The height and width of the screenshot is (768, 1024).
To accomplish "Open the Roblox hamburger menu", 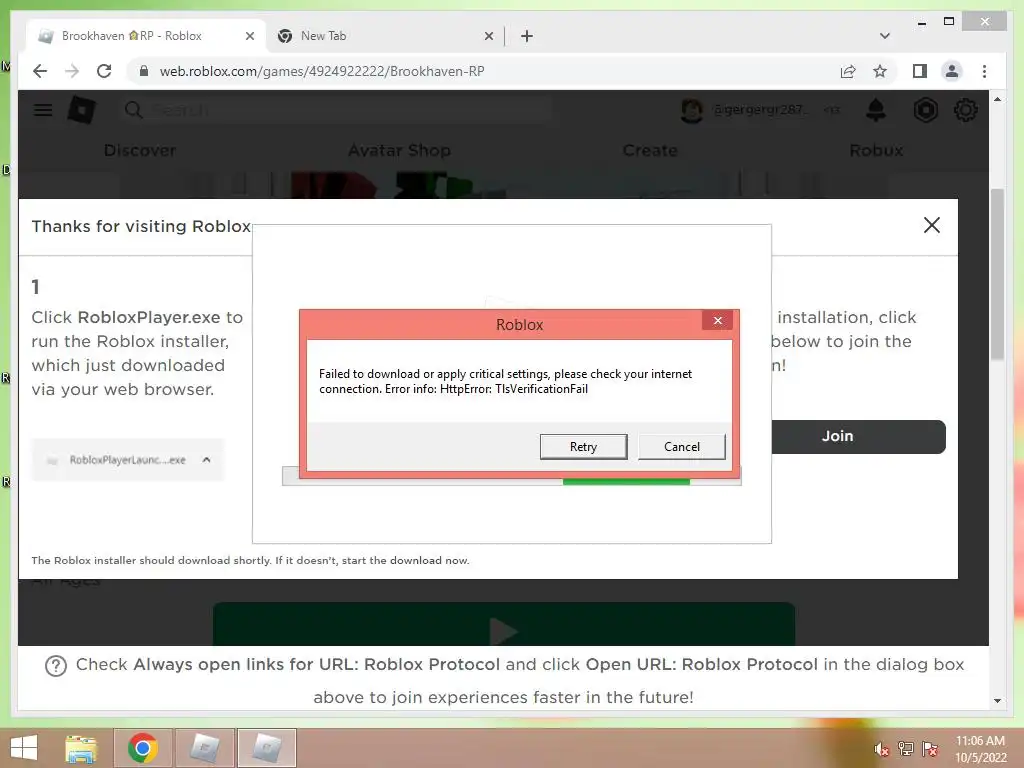I will [43, 110].
